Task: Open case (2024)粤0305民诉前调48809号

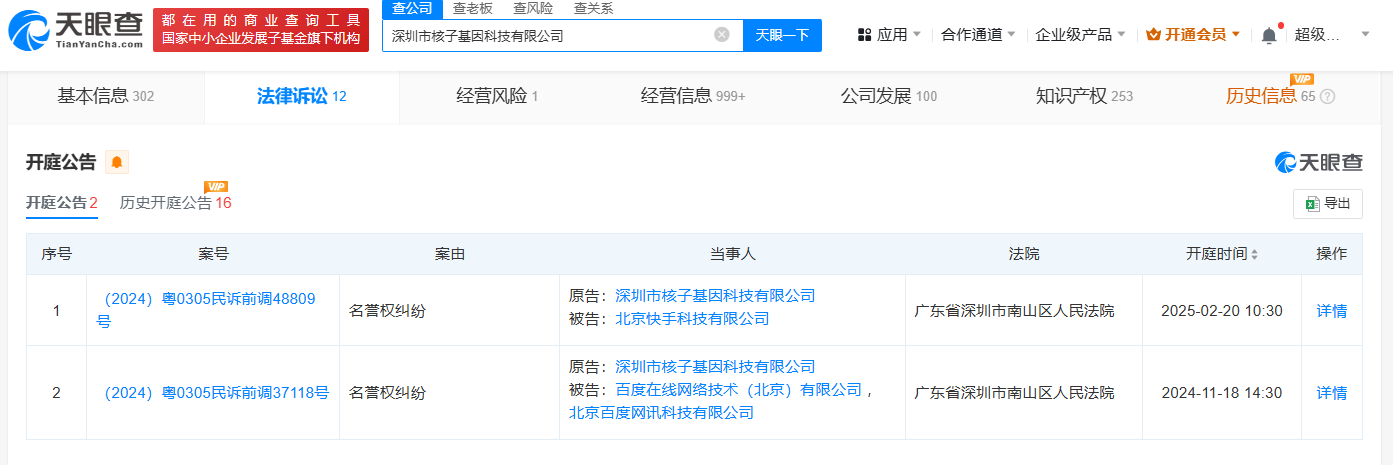Action: pyautogui.click(x=206, y=310)
